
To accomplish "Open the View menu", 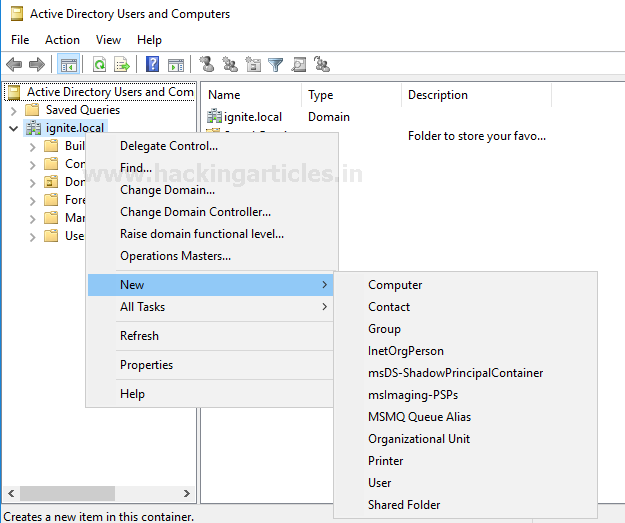I will tap(108, 40).
